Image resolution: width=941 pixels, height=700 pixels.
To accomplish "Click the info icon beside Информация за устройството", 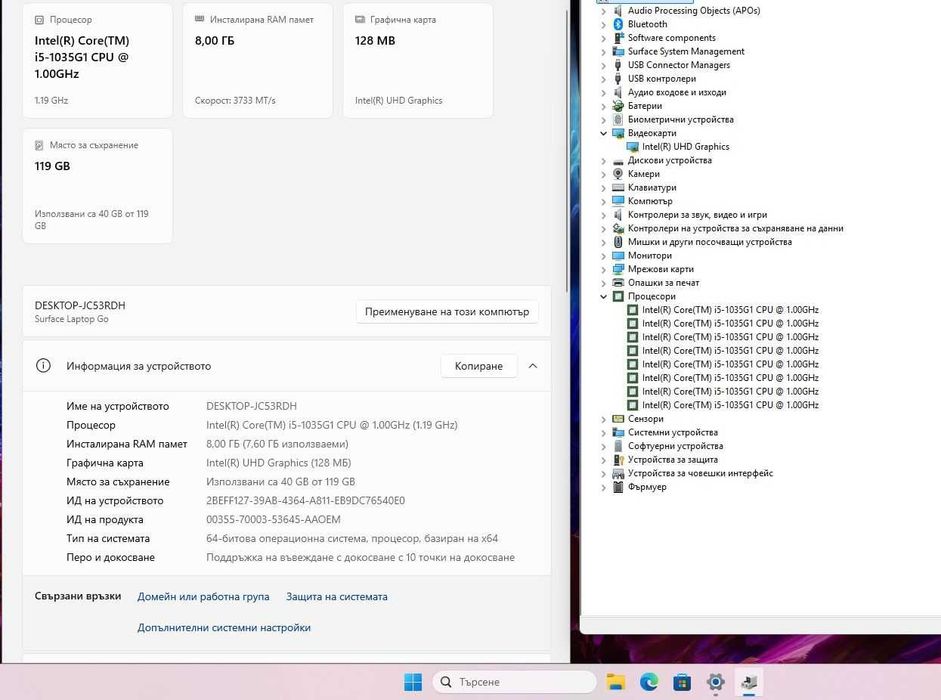I will (x=43, y=366).
